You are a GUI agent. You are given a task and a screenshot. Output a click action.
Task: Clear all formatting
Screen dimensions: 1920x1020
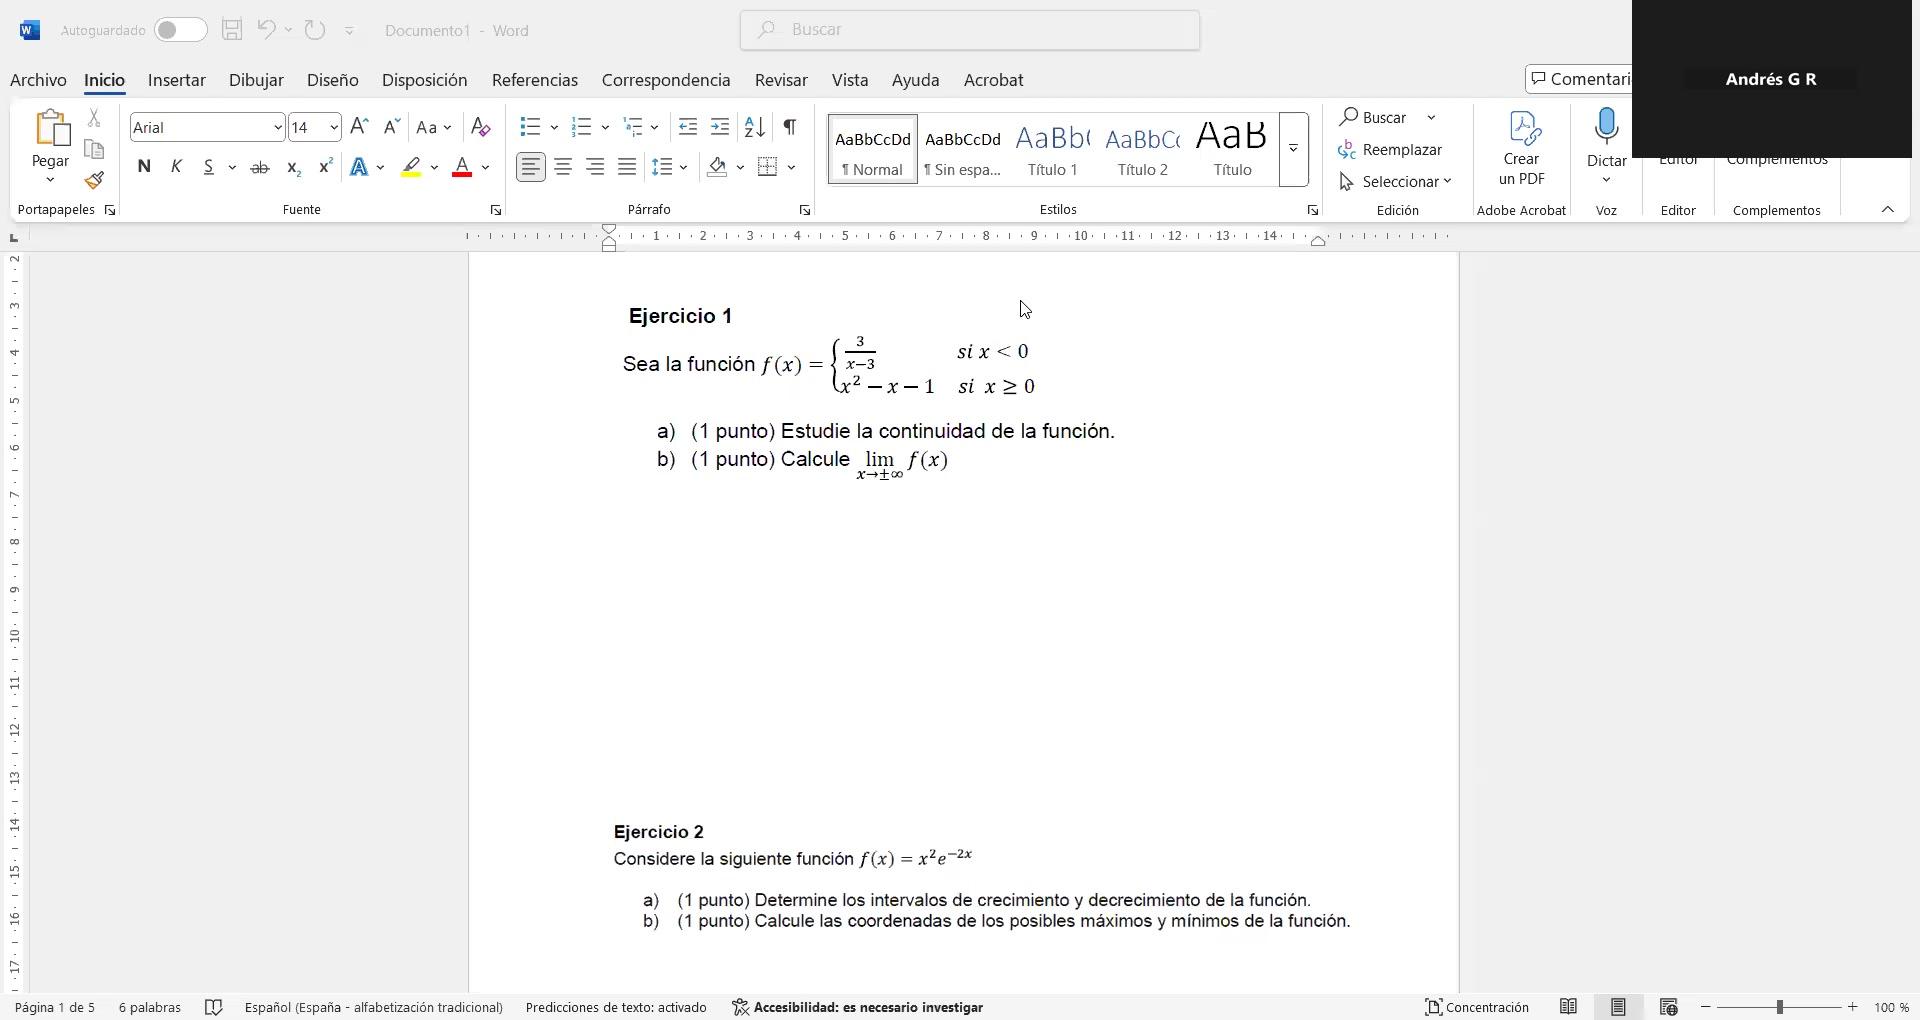tap(481, 127)
